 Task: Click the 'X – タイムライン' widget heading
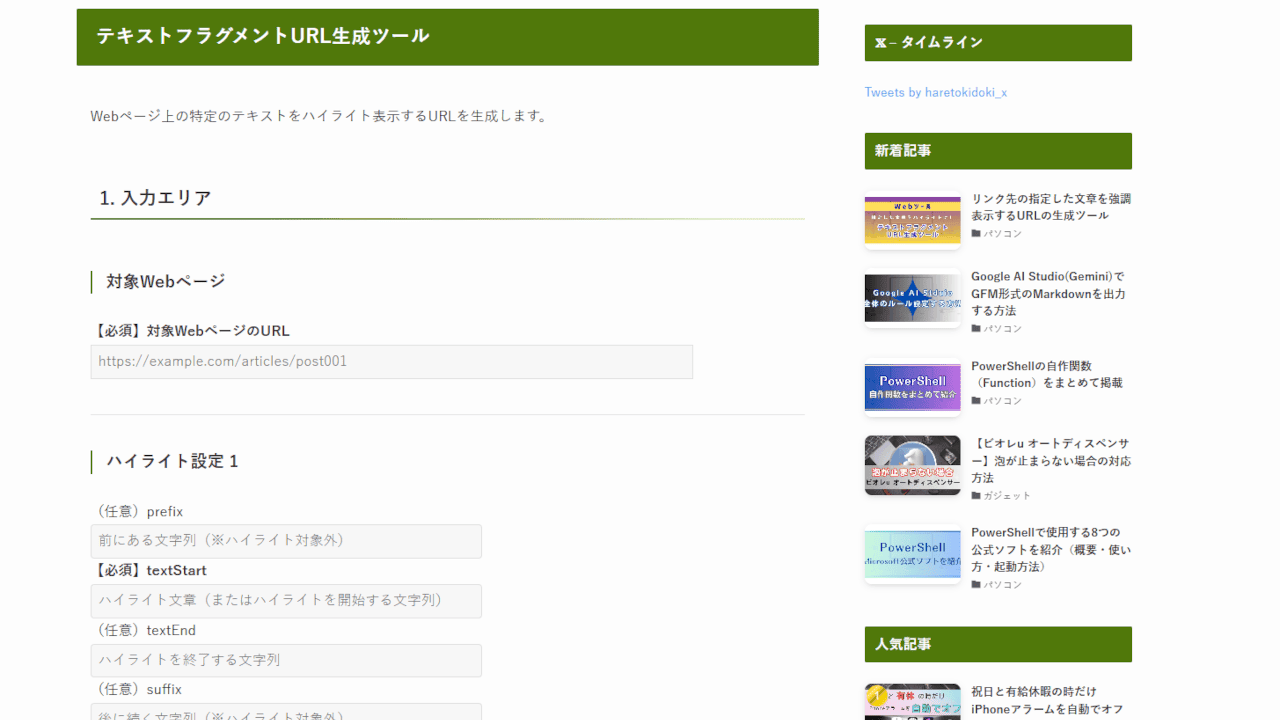pyautogui.click(x=998, y=43)
